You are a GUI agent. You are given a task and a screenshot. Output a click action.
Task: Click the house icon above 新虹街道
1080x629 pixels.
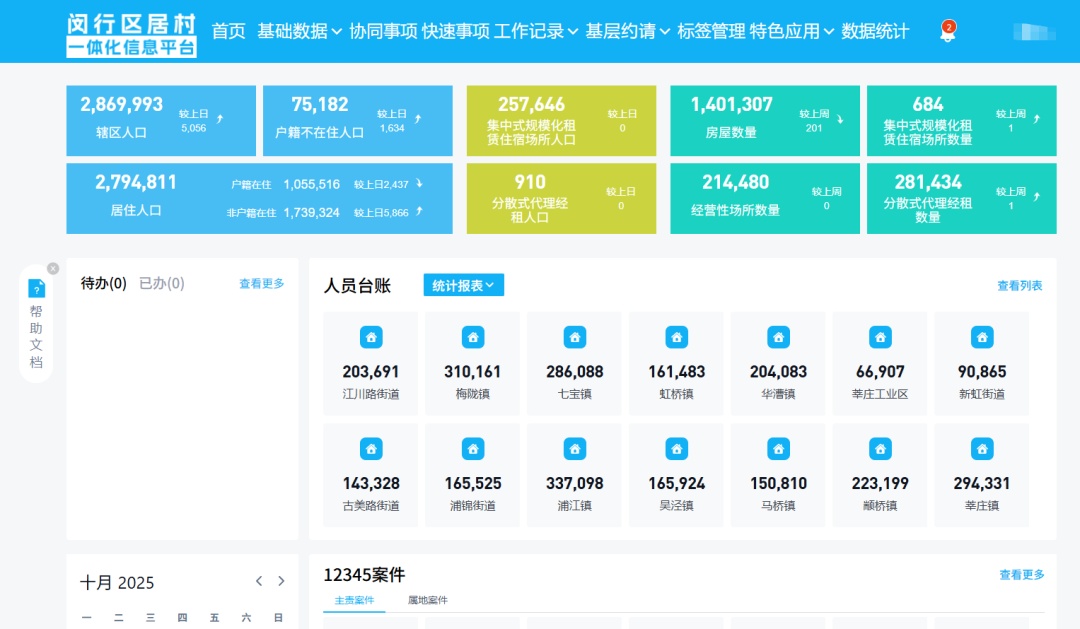(982, 337)
